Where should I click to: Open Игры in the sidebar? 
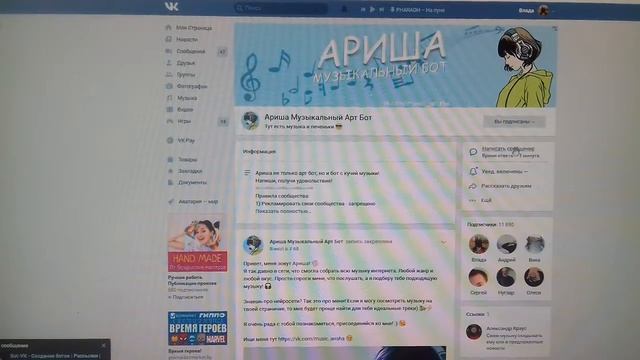(184, 121)
